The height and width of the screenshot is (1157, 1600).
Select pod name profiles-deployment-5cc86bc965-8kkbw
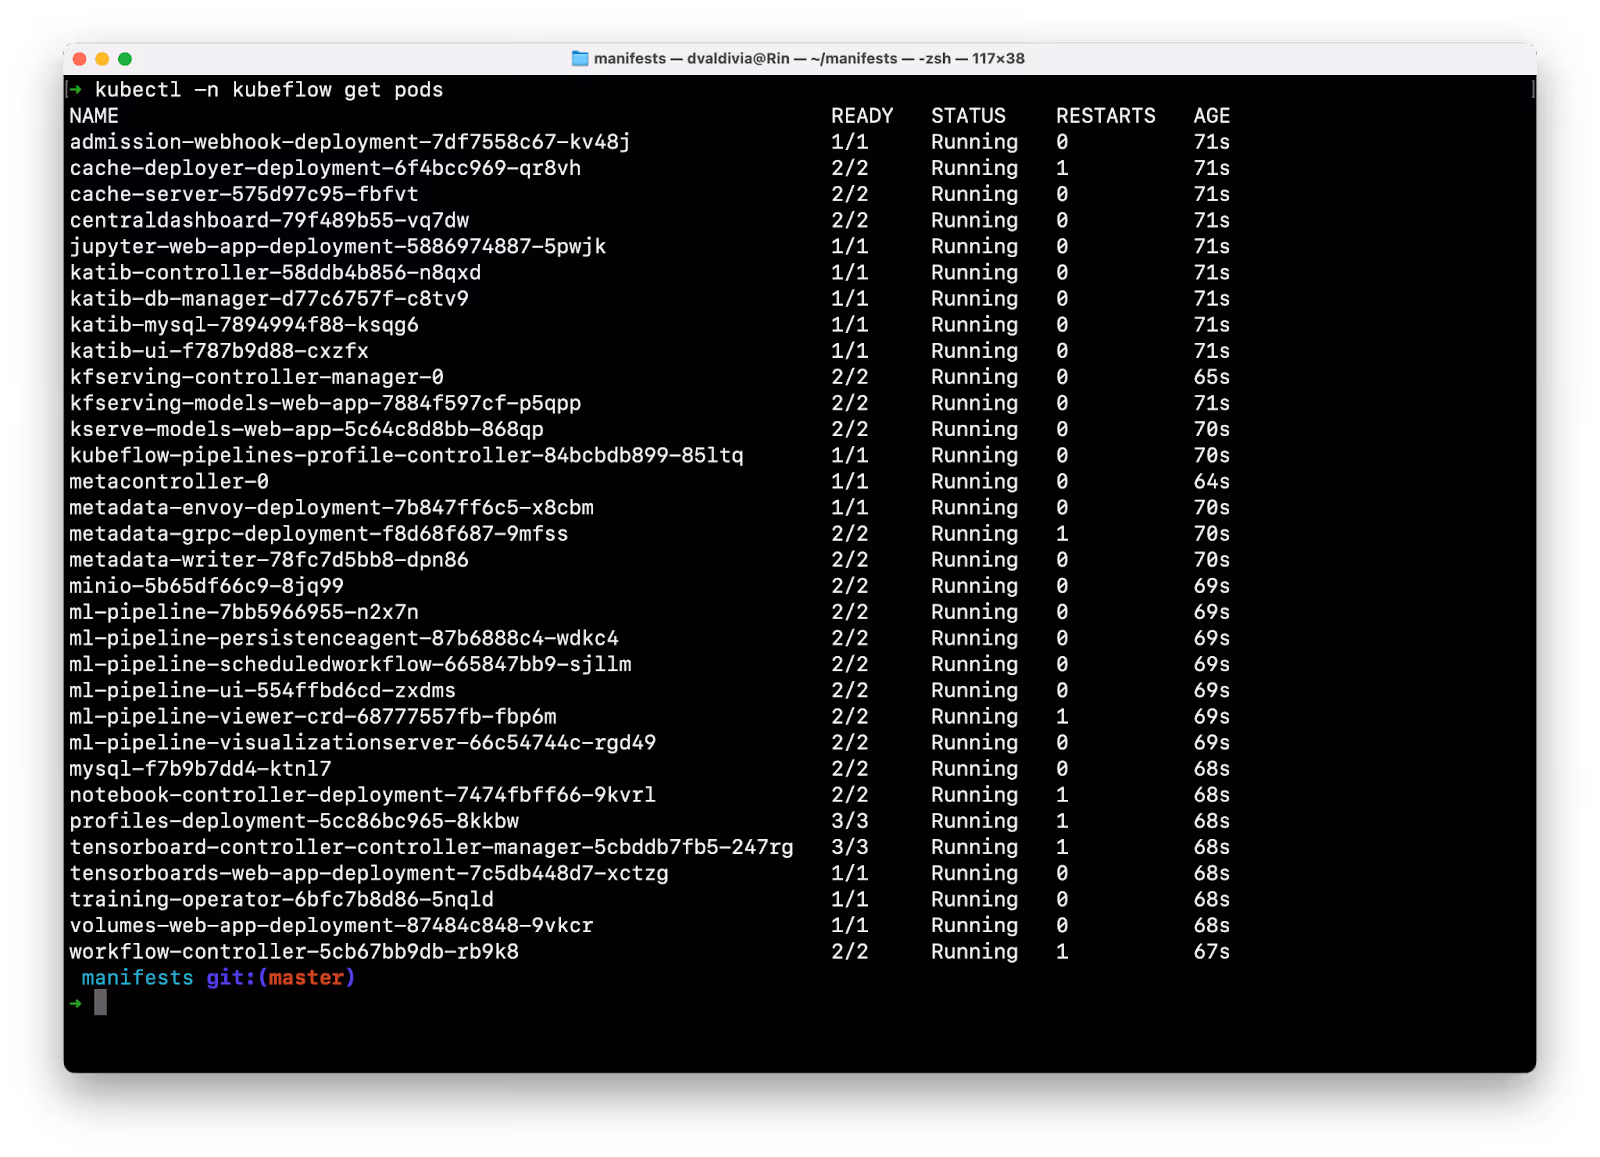(294, 820)
